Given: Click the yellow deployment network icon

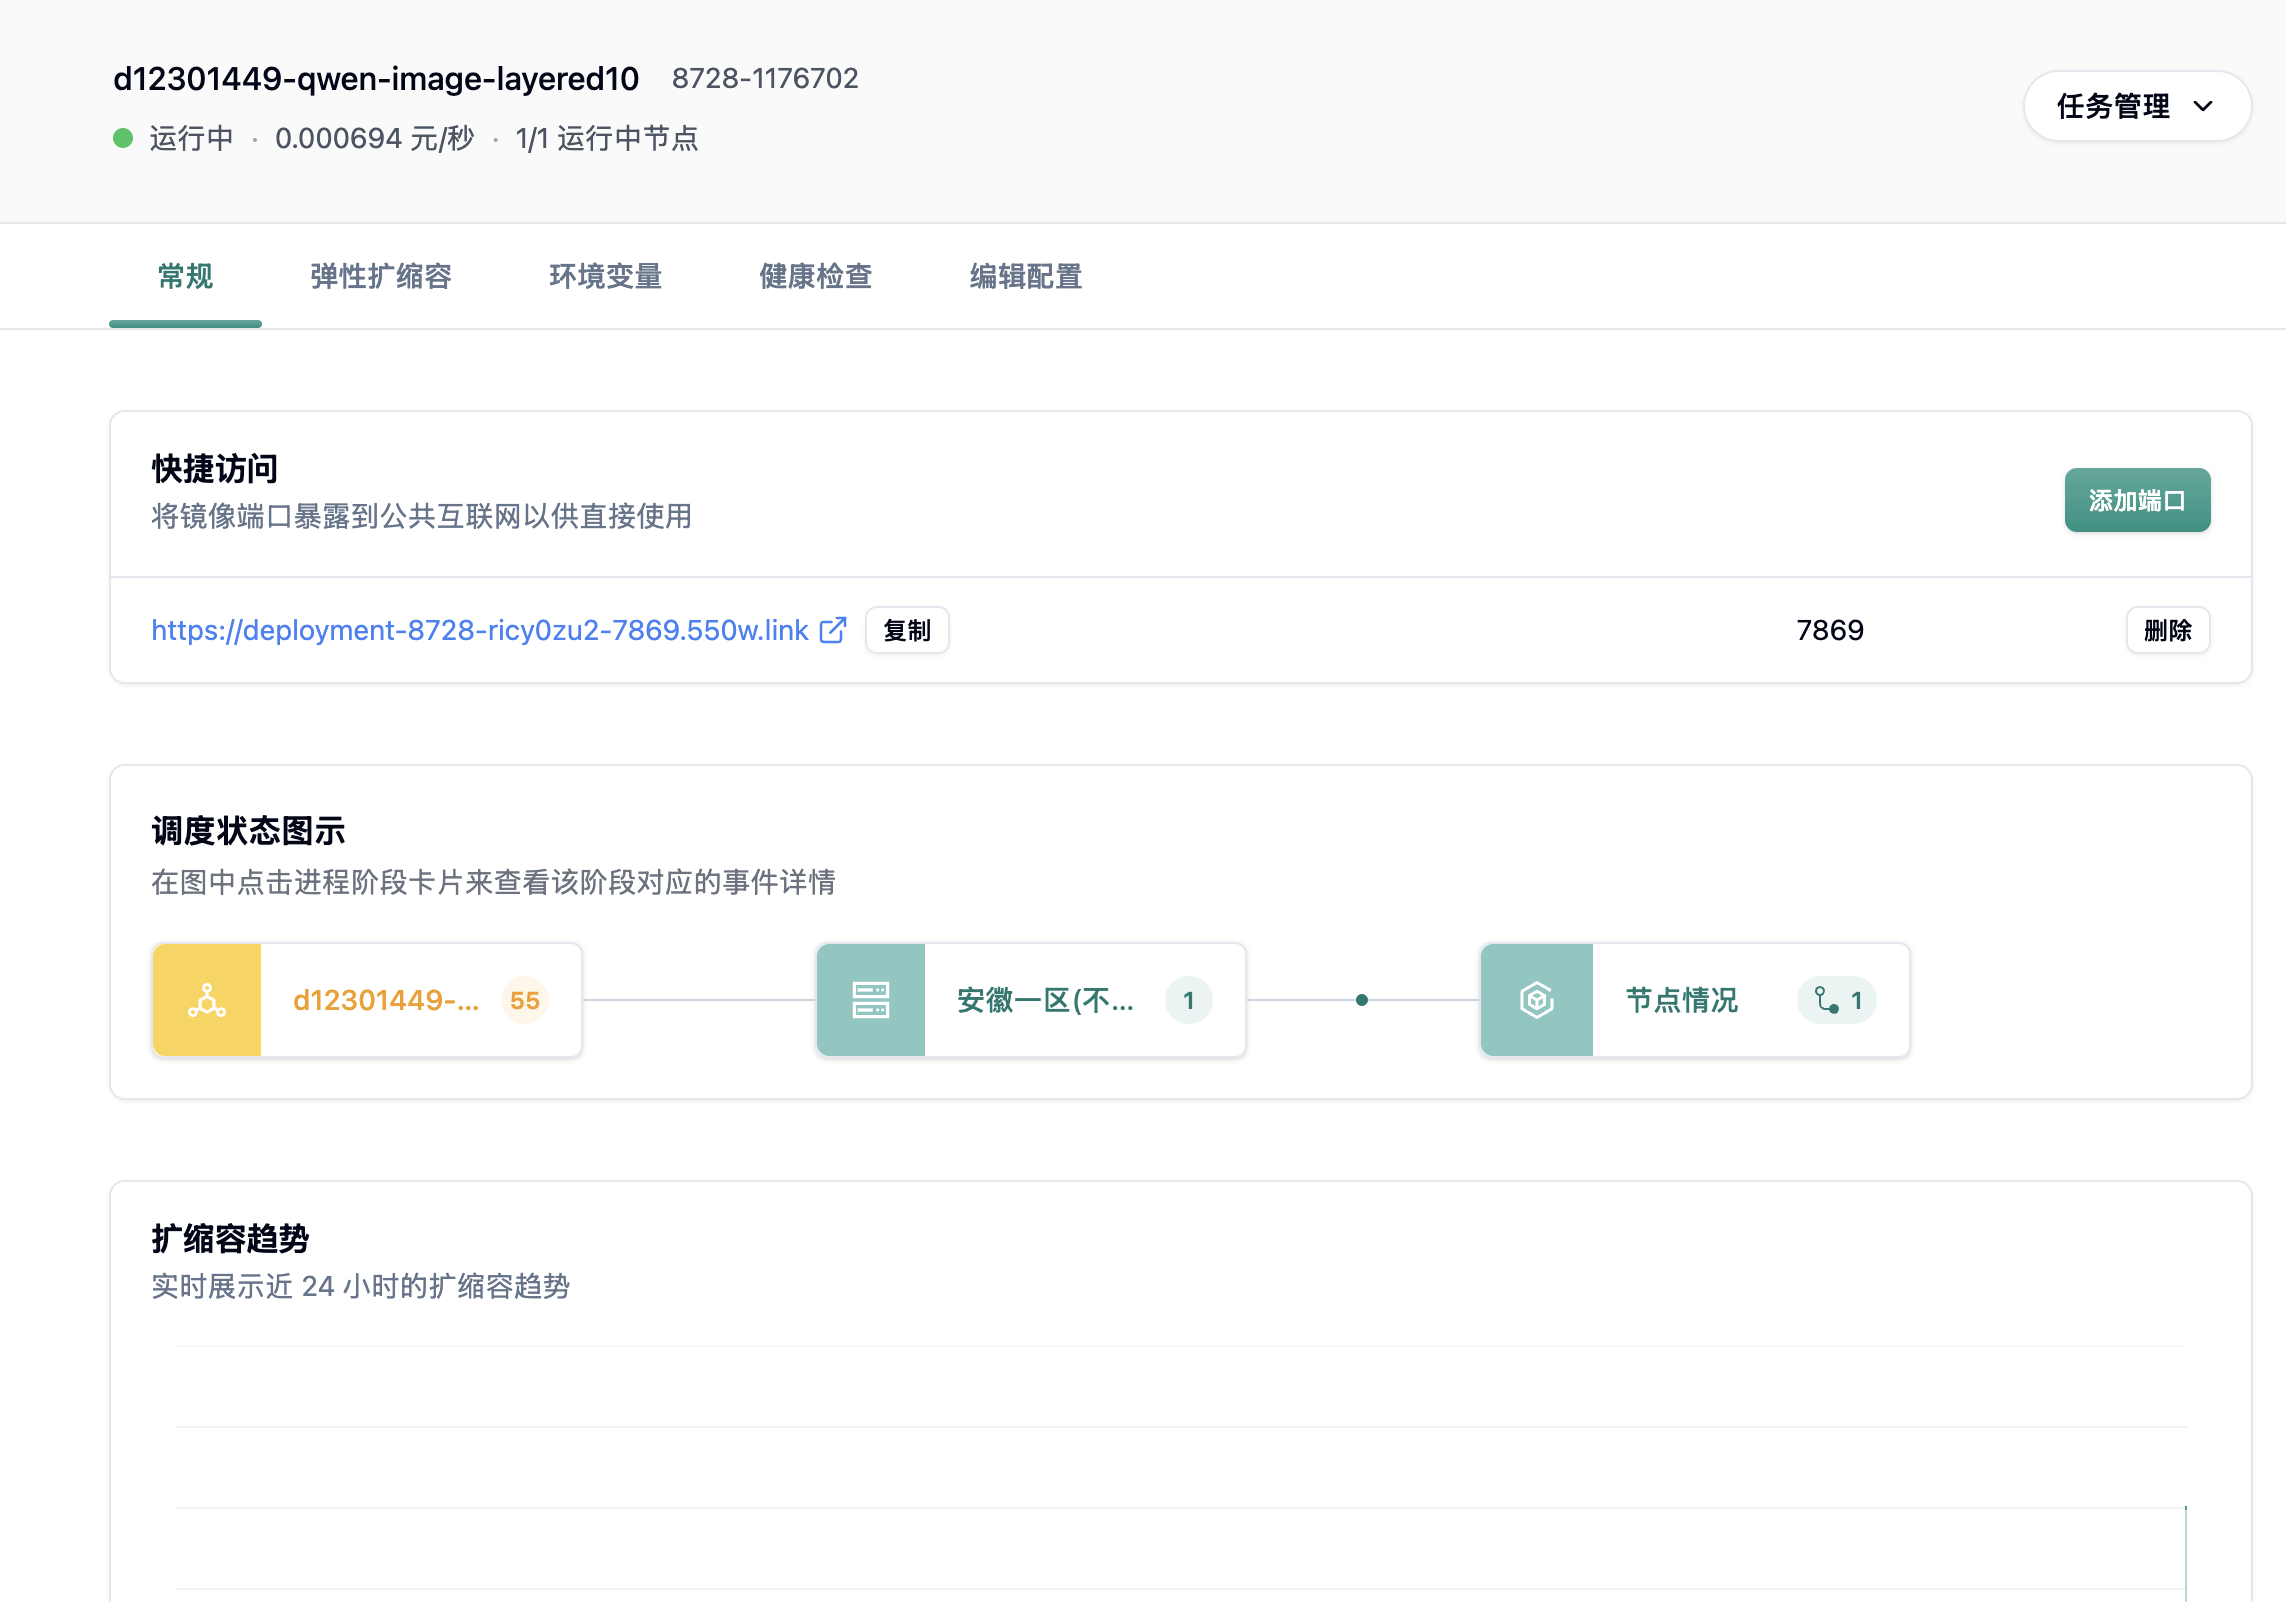Looking at the screenshot, I should tap(207, 1000).
